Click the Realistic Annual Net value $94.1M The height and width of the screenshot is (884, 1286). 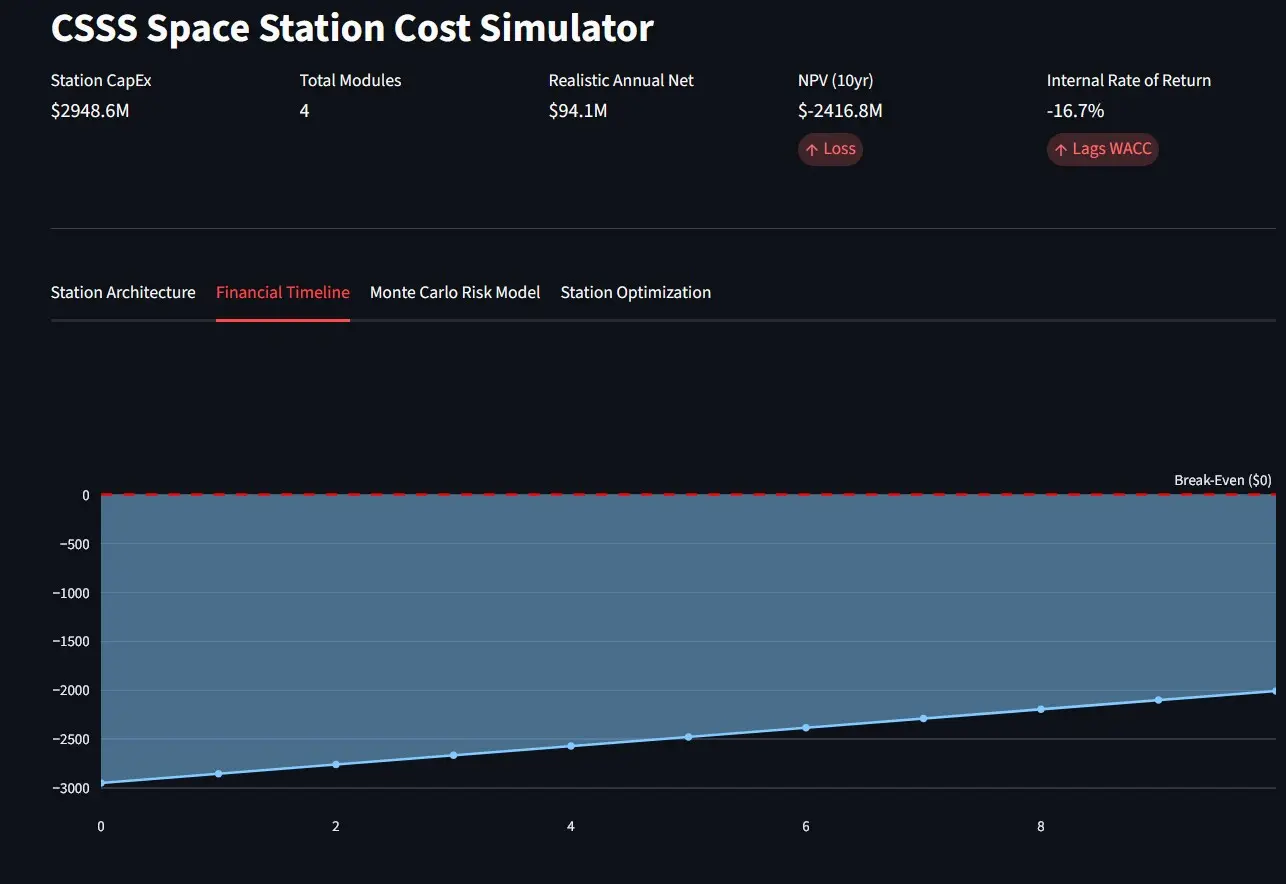[x=578, y=110]
